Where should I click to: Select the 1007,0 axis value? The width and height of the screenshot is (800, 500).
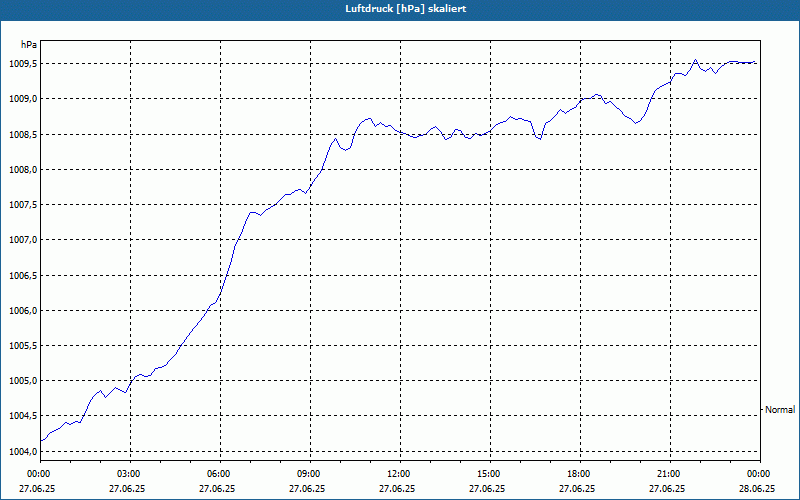click(x=23, y=240)
